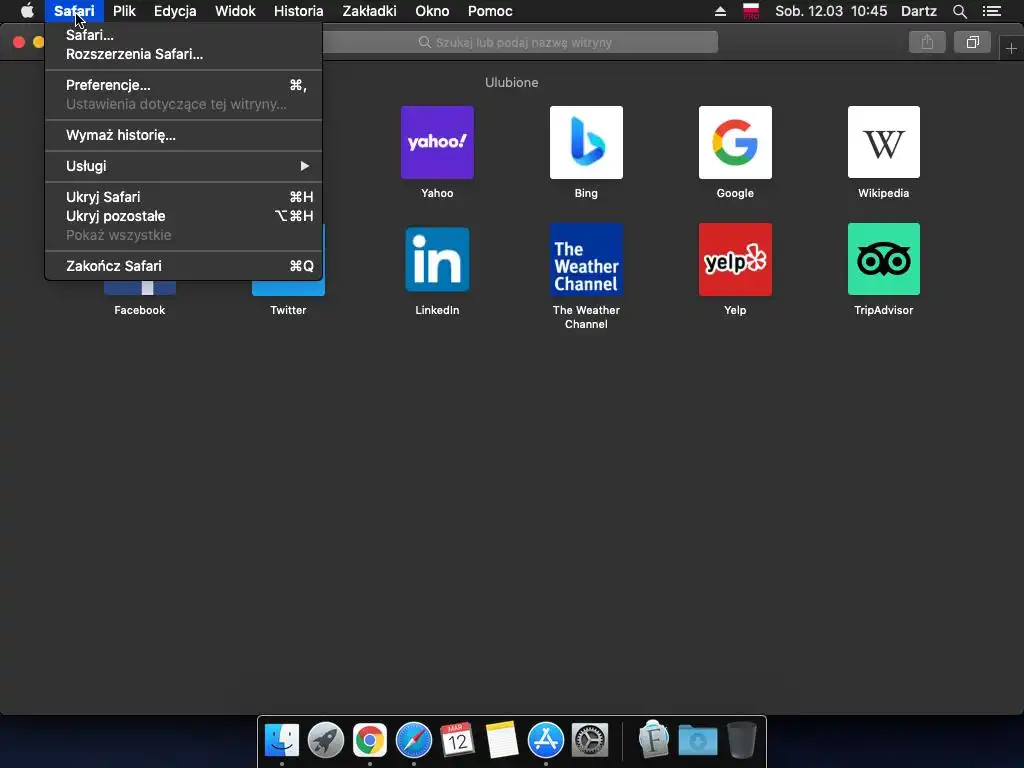Click the Share button in Safari toolbar
Image resolution: width=1024 pixels, height=768 pixels.
click(927, 42)
